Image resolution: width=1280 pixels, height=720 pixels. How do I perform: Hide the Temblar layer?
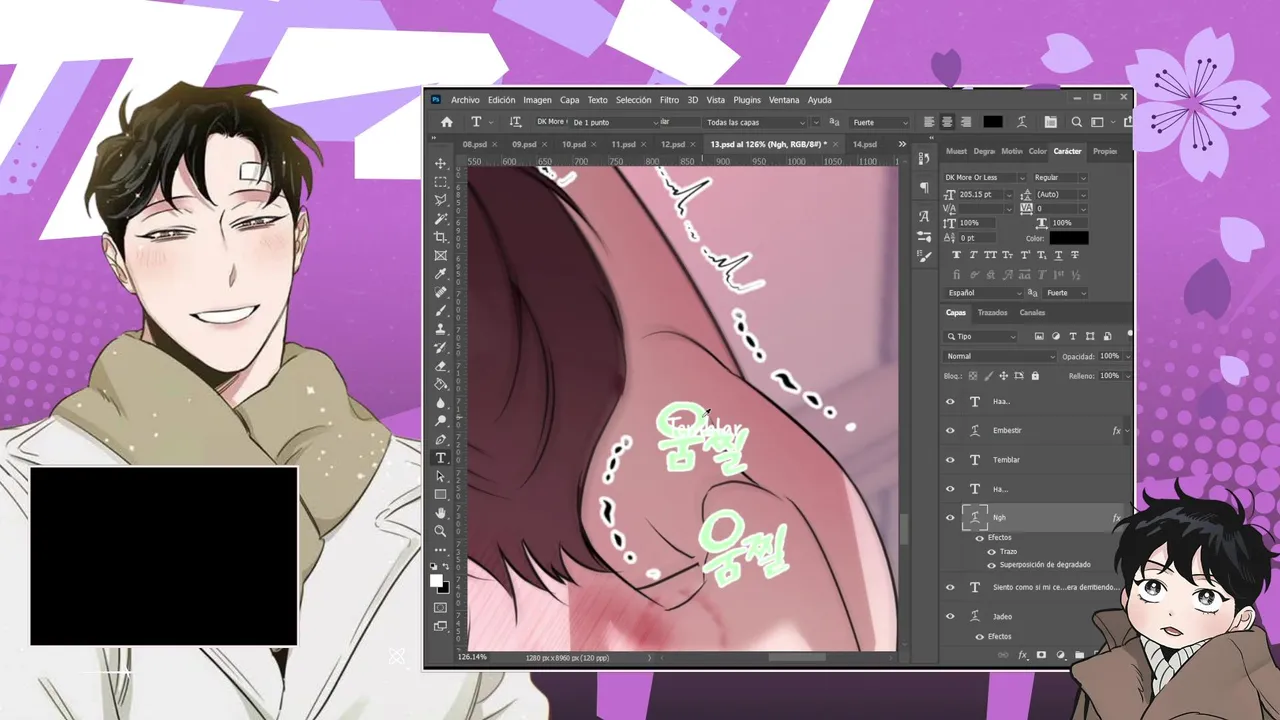[x=950, y=460]
